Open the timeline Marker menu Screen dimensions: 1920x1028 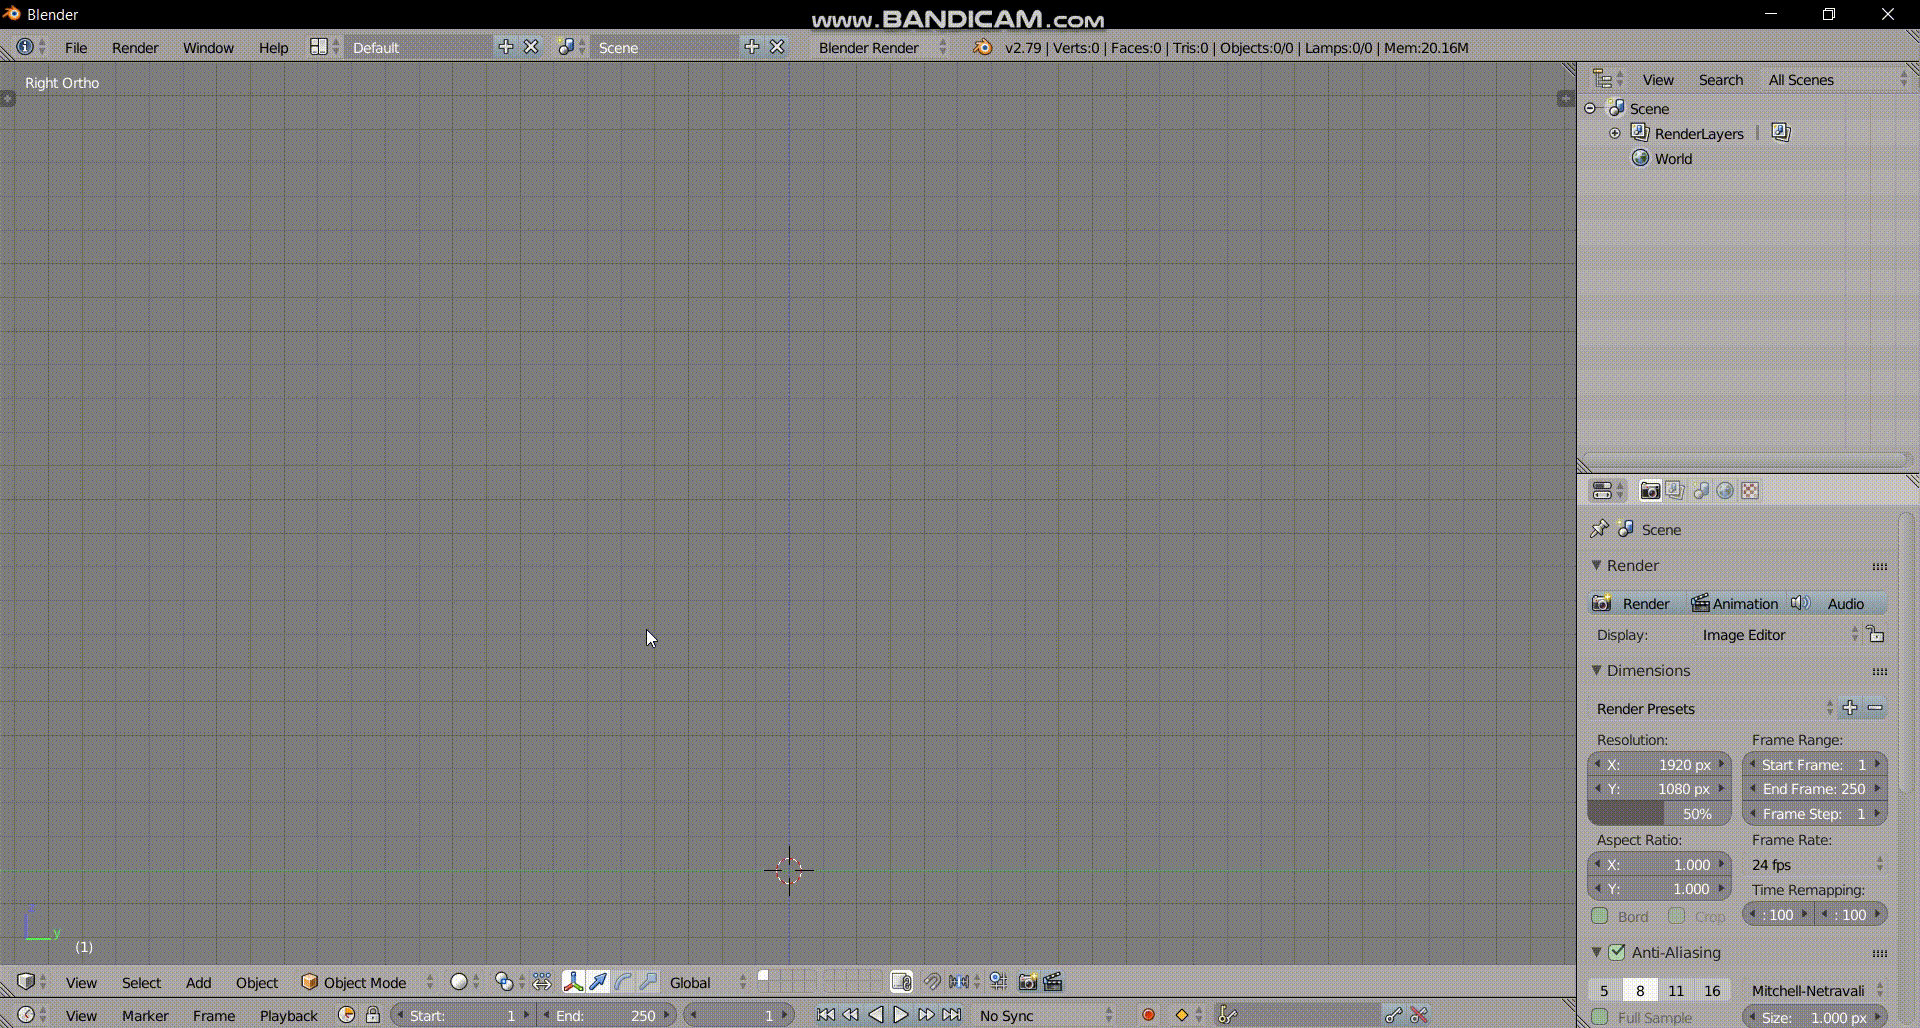pyautogui.click(x=145, y=1015)
